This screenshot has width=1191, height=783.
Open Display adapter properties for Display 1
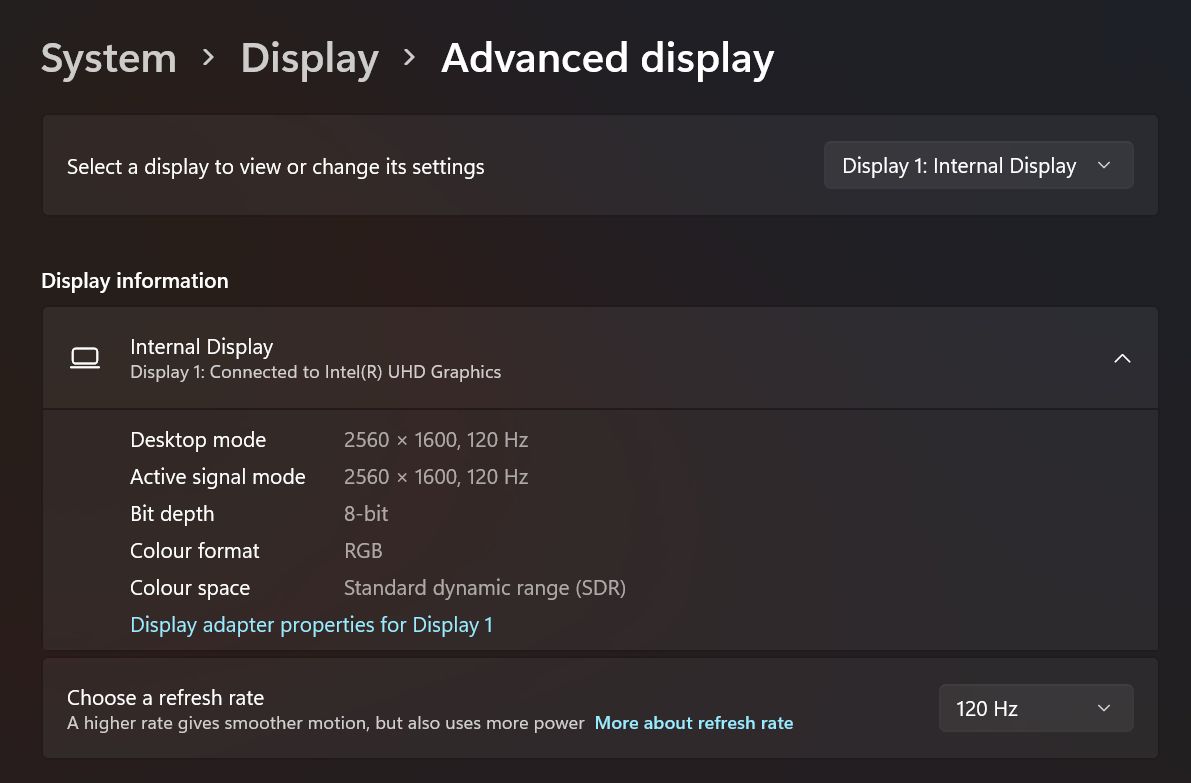point(311,624)
